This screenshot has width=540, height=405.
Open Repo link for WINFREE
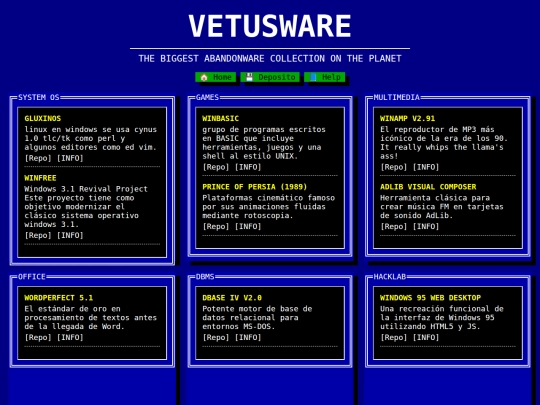pos(38,235)
